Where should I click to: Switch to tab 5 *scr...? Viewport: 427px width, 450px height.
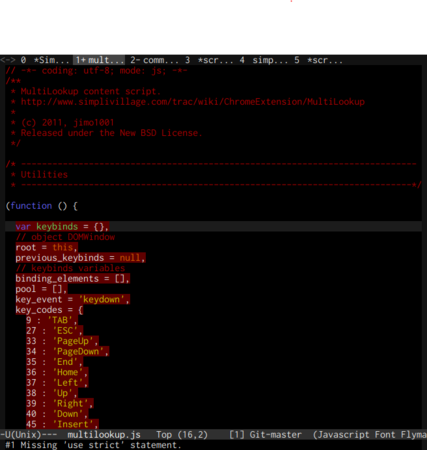pos(318,60)
